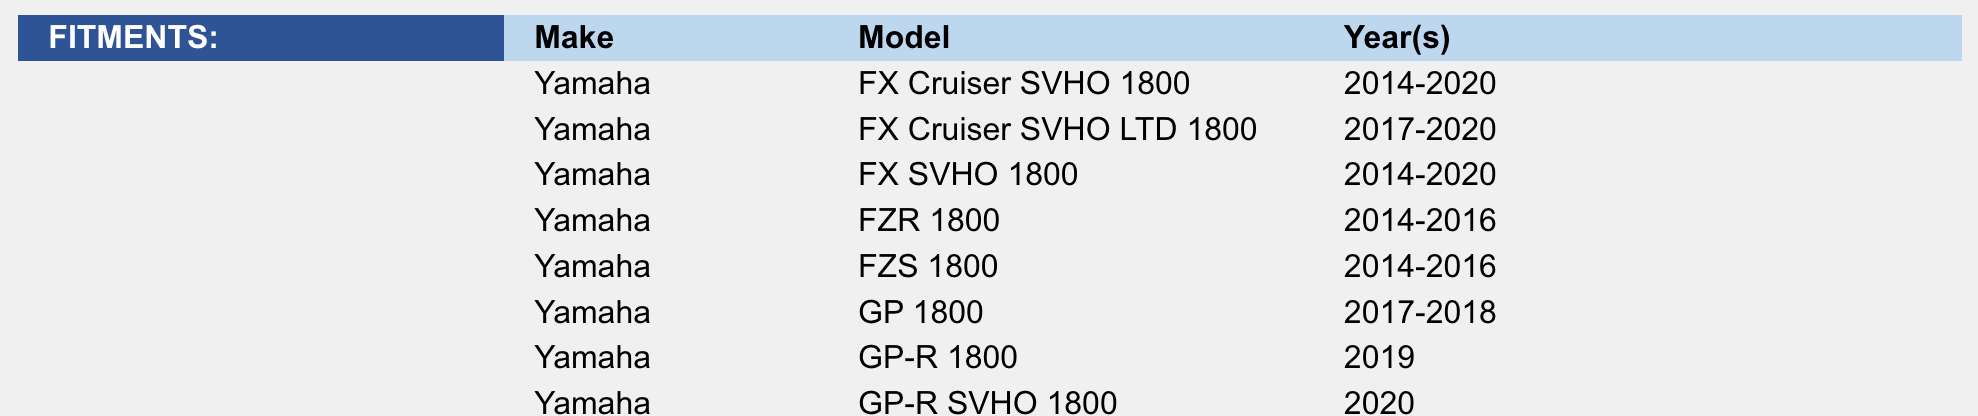Click Yamaha in the FZR 1800 row

click(592, 220)
